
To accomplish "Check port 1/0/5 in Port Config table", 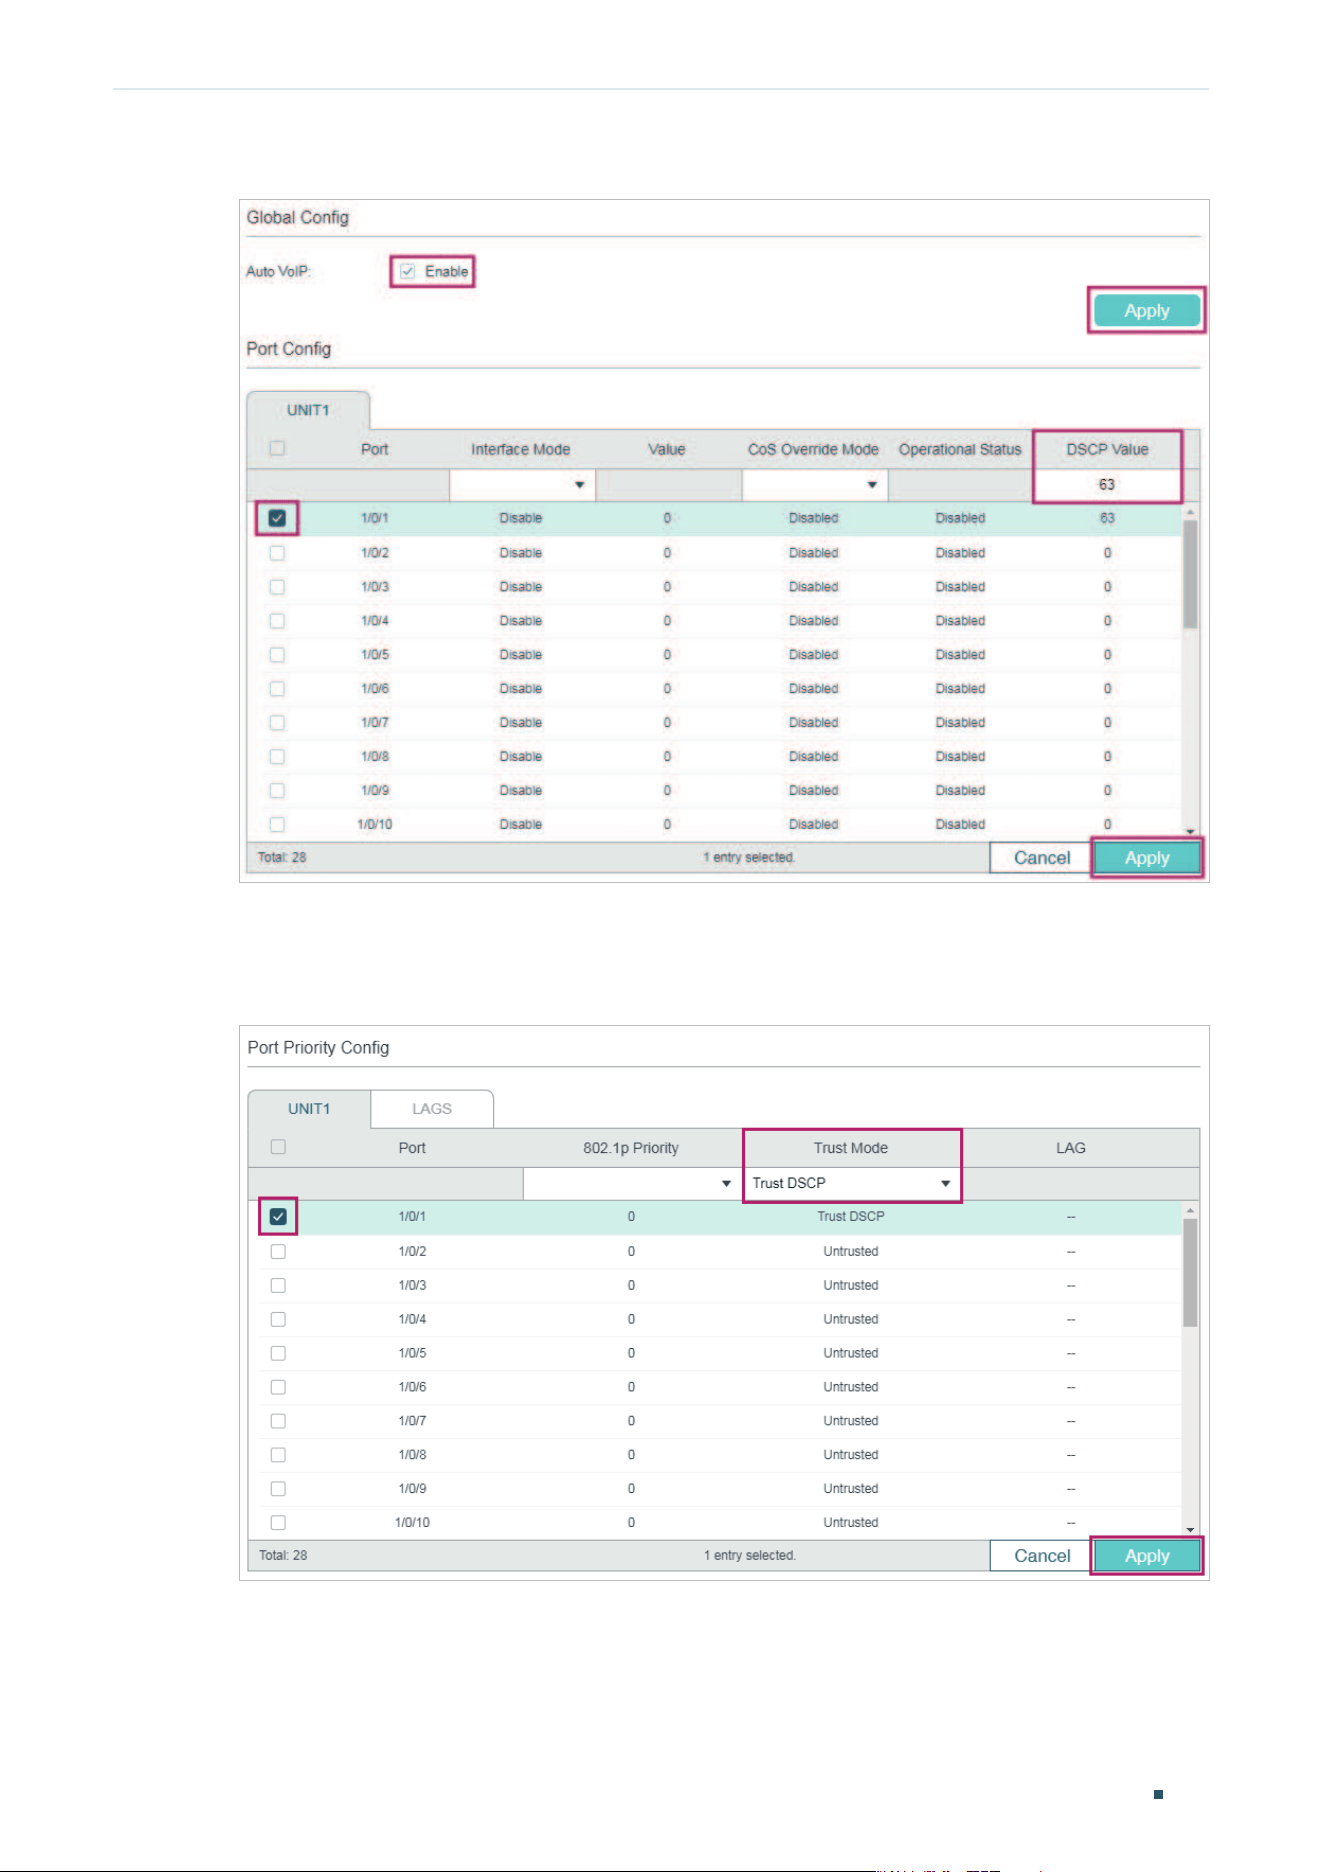I will pos(277,654).
